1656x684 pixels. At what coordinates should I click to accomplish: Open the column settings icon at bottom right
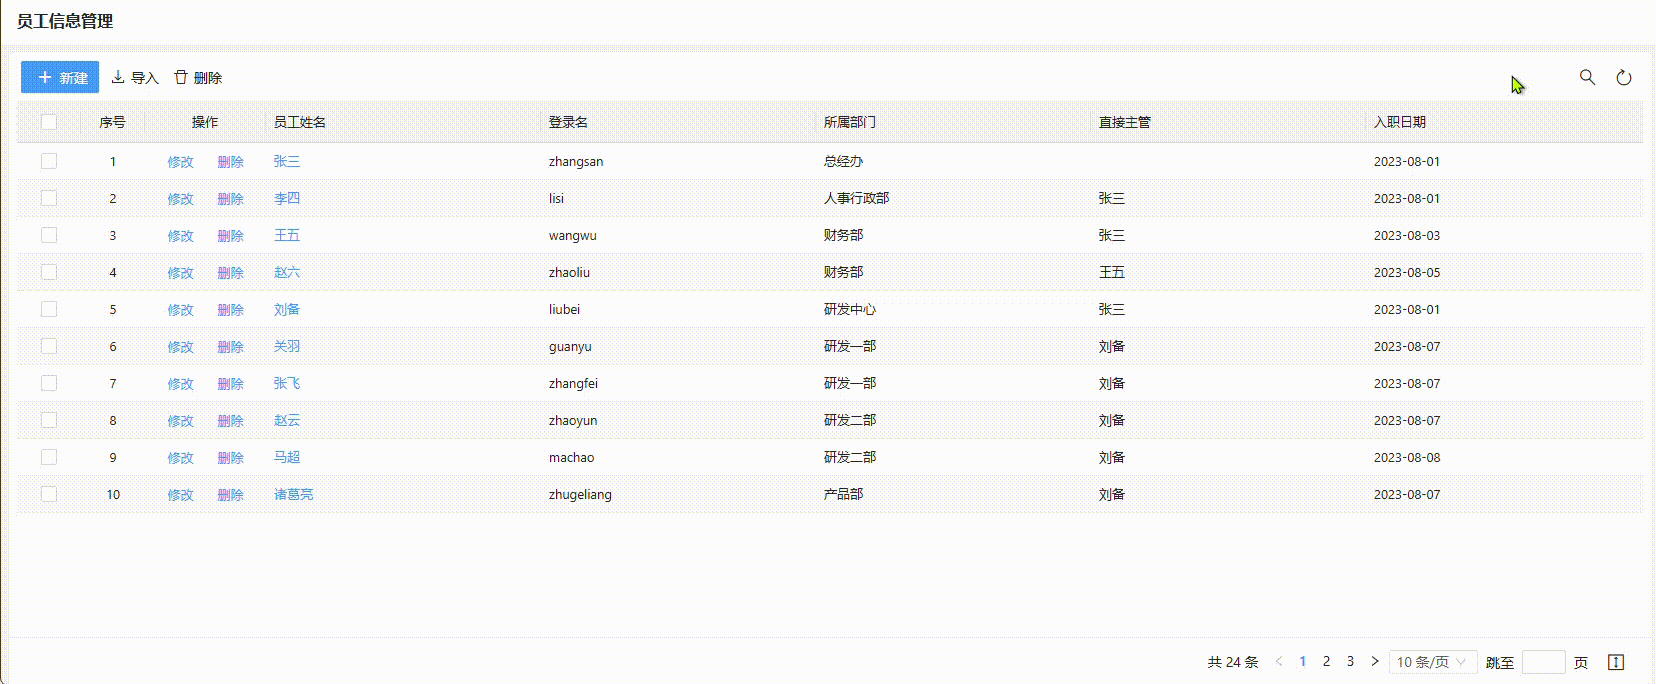(1616, 662)
